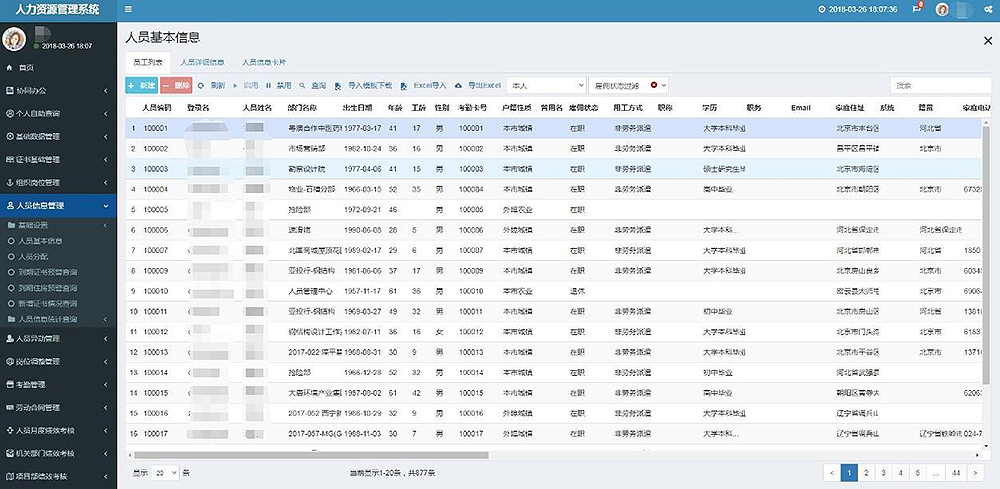Click the anchor icon beside 组织岗位管理
Image resolution: width=1000 pixels, height=489 pixels.
tap(9, 182)
